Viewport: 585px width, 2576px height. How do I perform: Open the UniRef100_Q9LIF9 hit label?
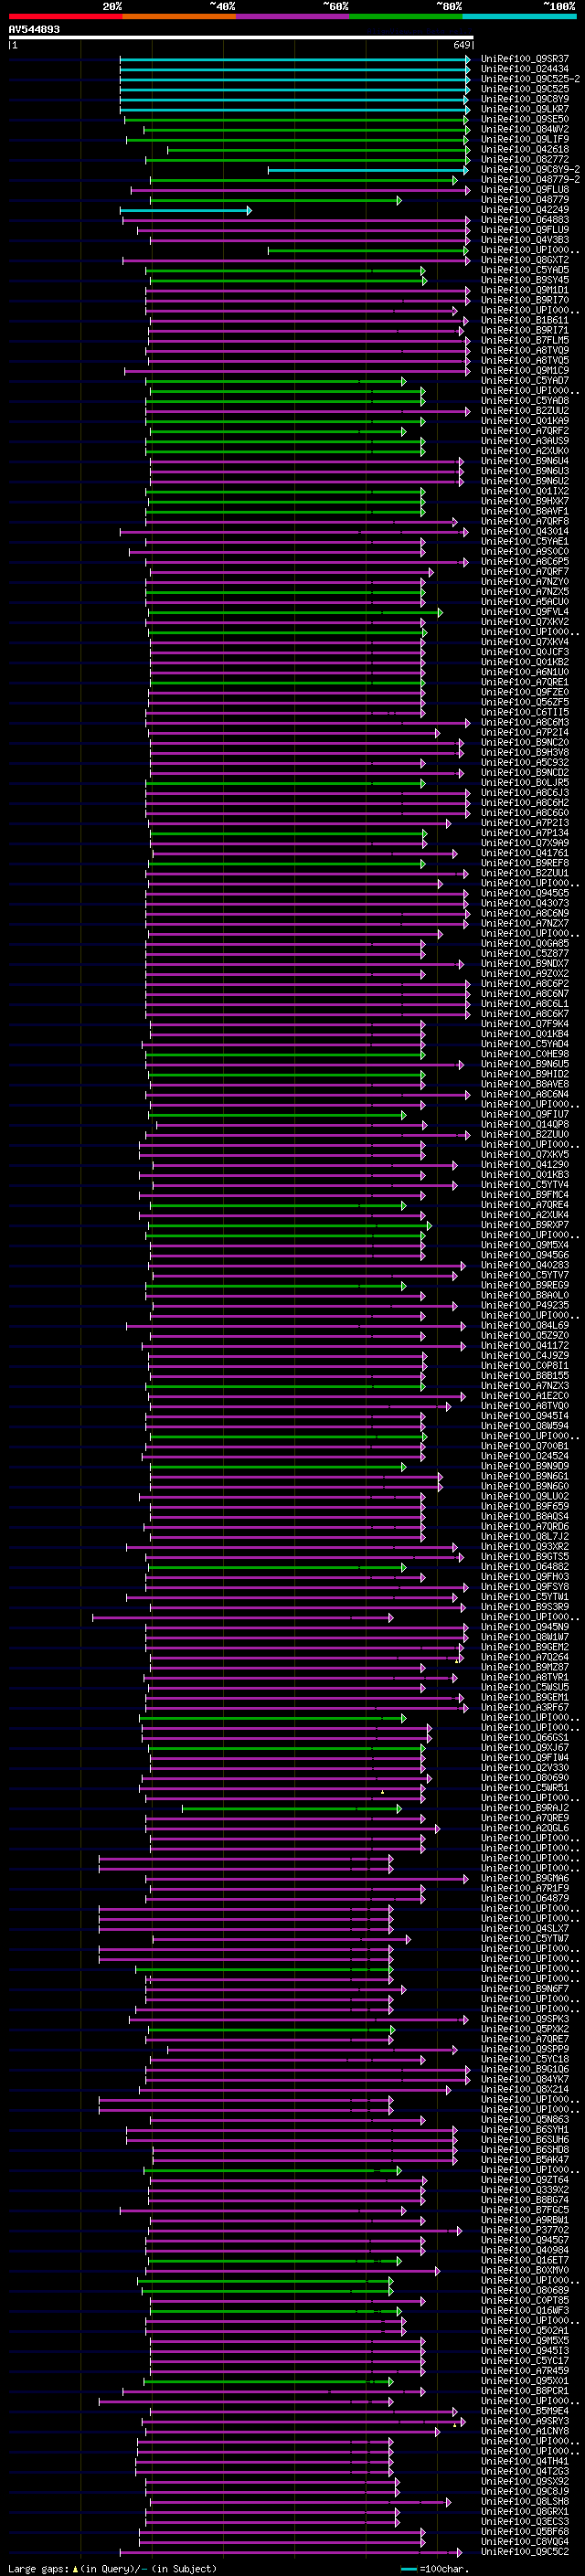(525, 139)
